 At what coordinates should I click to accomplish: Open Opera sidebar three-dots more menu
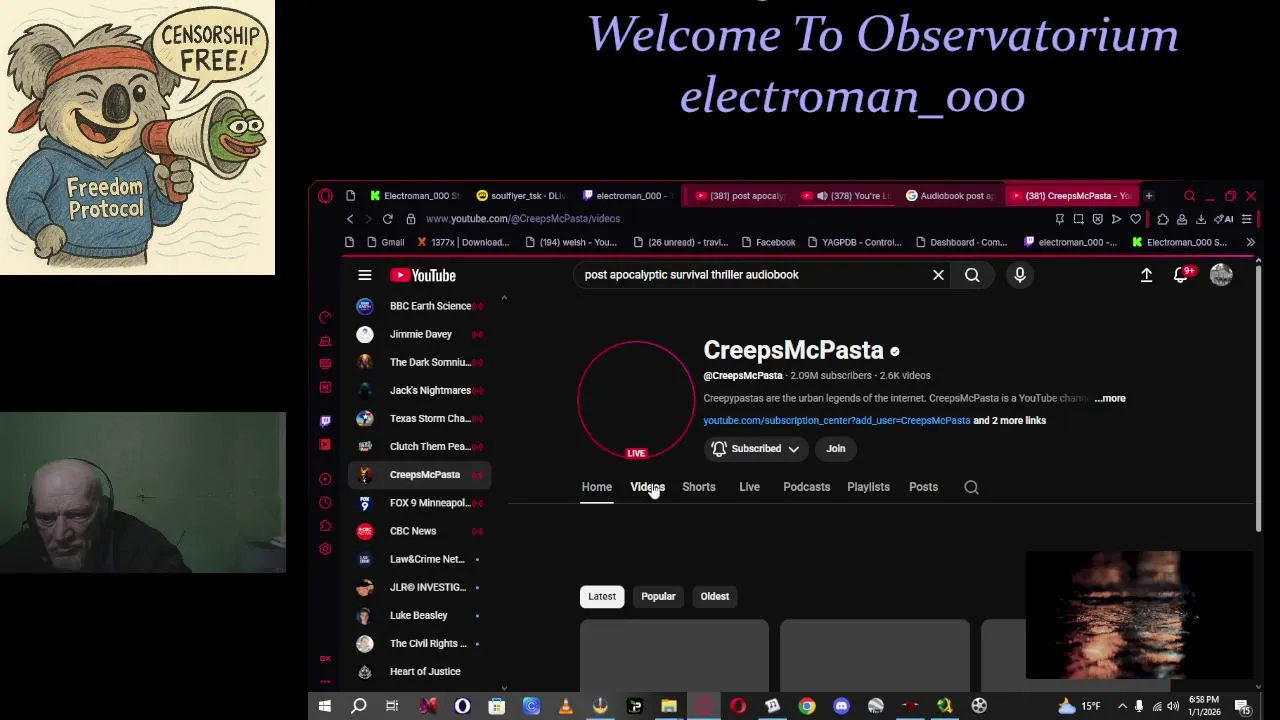coord(325,682)
